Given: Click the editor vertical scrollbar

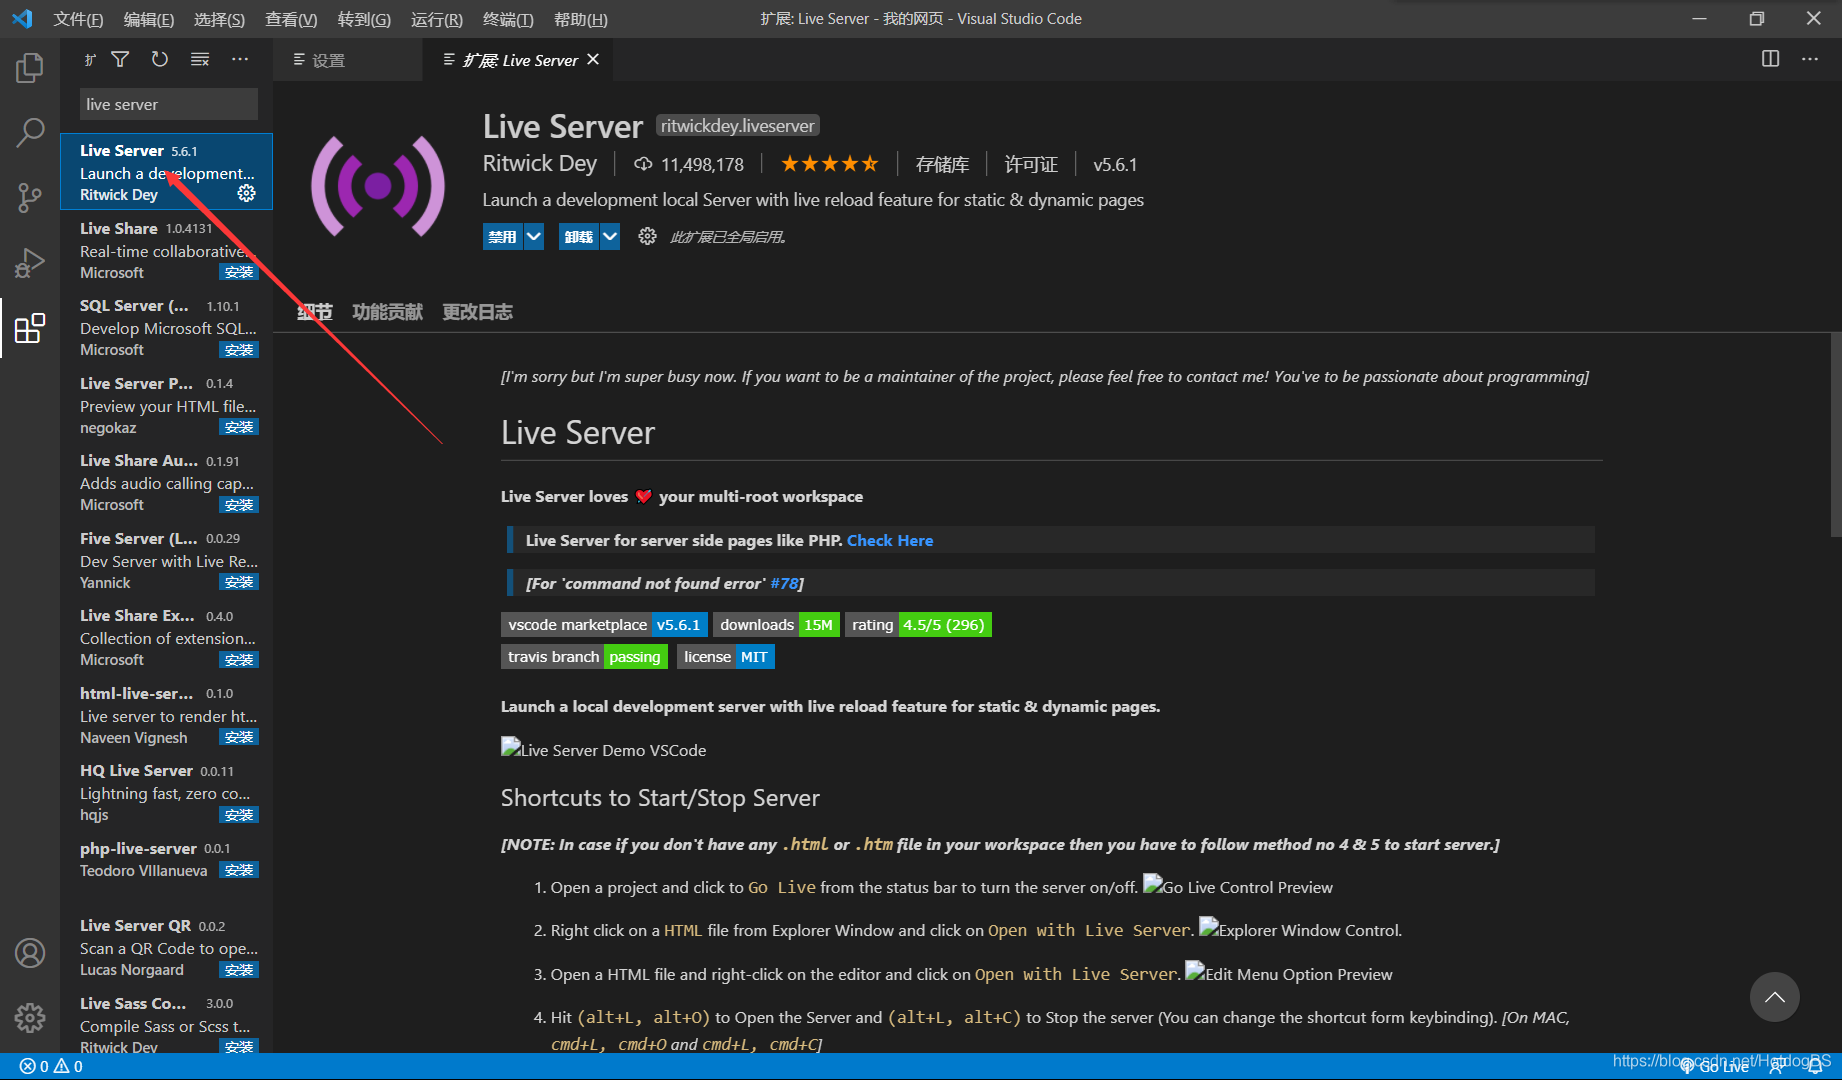Looking at the screenshot, I should (x=1835, y=436).
